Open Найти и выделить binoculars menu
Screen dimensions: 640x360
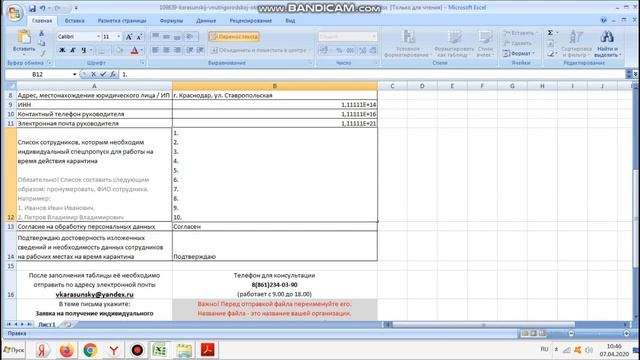point(607,44)
